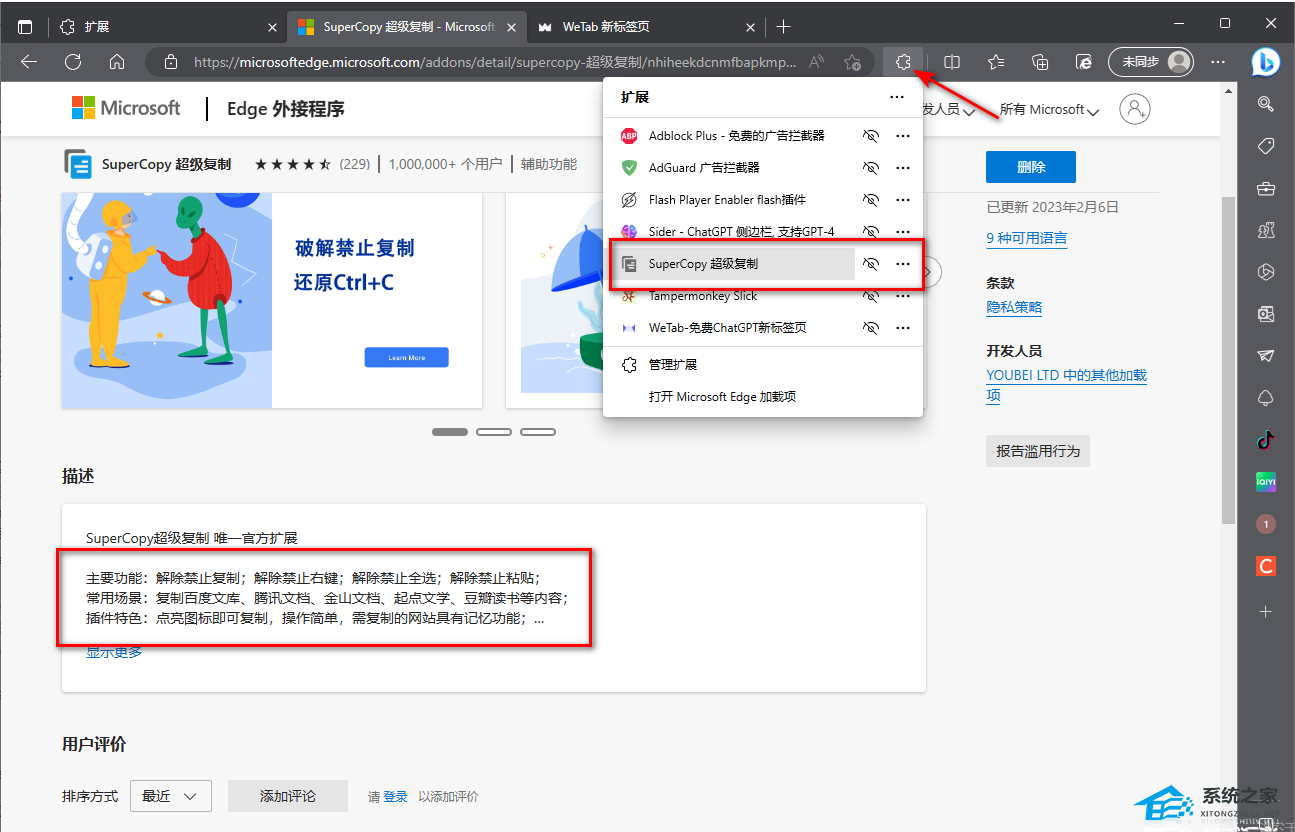Toggle toolbar visibility for AdGuard extension
The height and width of the screenshot is (832, 1295).
tap(871, 168)
